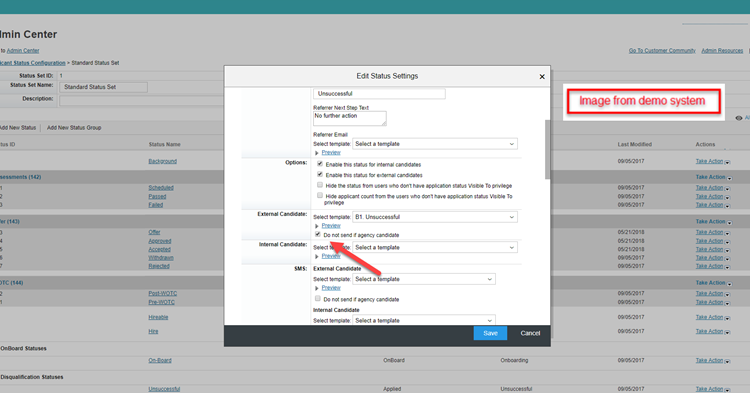The image size is (750, 393).
Task: Click Add New Status Group
Action: 74,128
